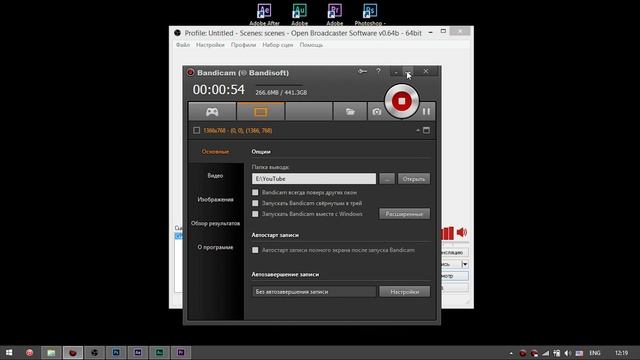Viewport: 640px width, 360px height.
Task: Open After Effects from the taskbar
Action: pyautogui.click(x=138, y=353)
